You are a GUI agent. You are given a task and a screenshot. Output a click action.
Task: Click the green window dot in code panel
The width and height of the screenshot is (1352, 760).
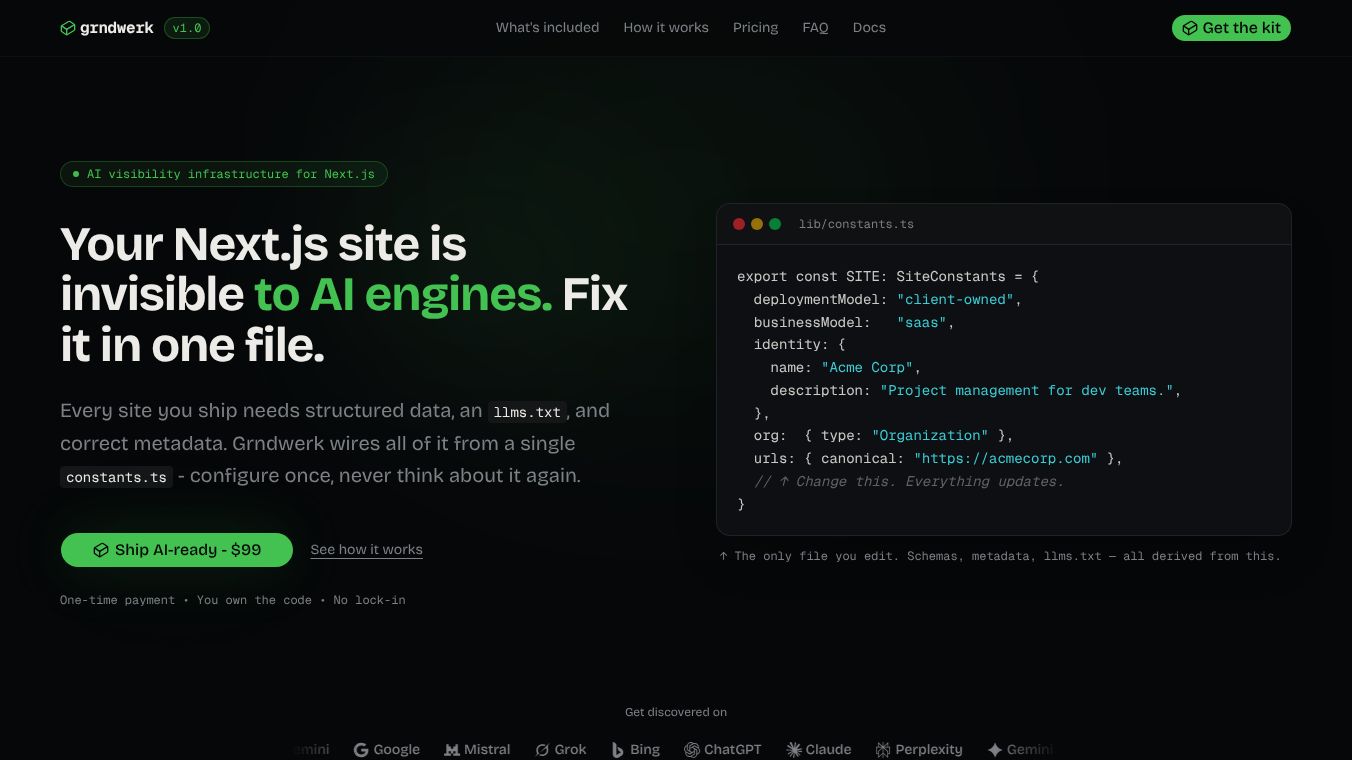tap(775, 224)
